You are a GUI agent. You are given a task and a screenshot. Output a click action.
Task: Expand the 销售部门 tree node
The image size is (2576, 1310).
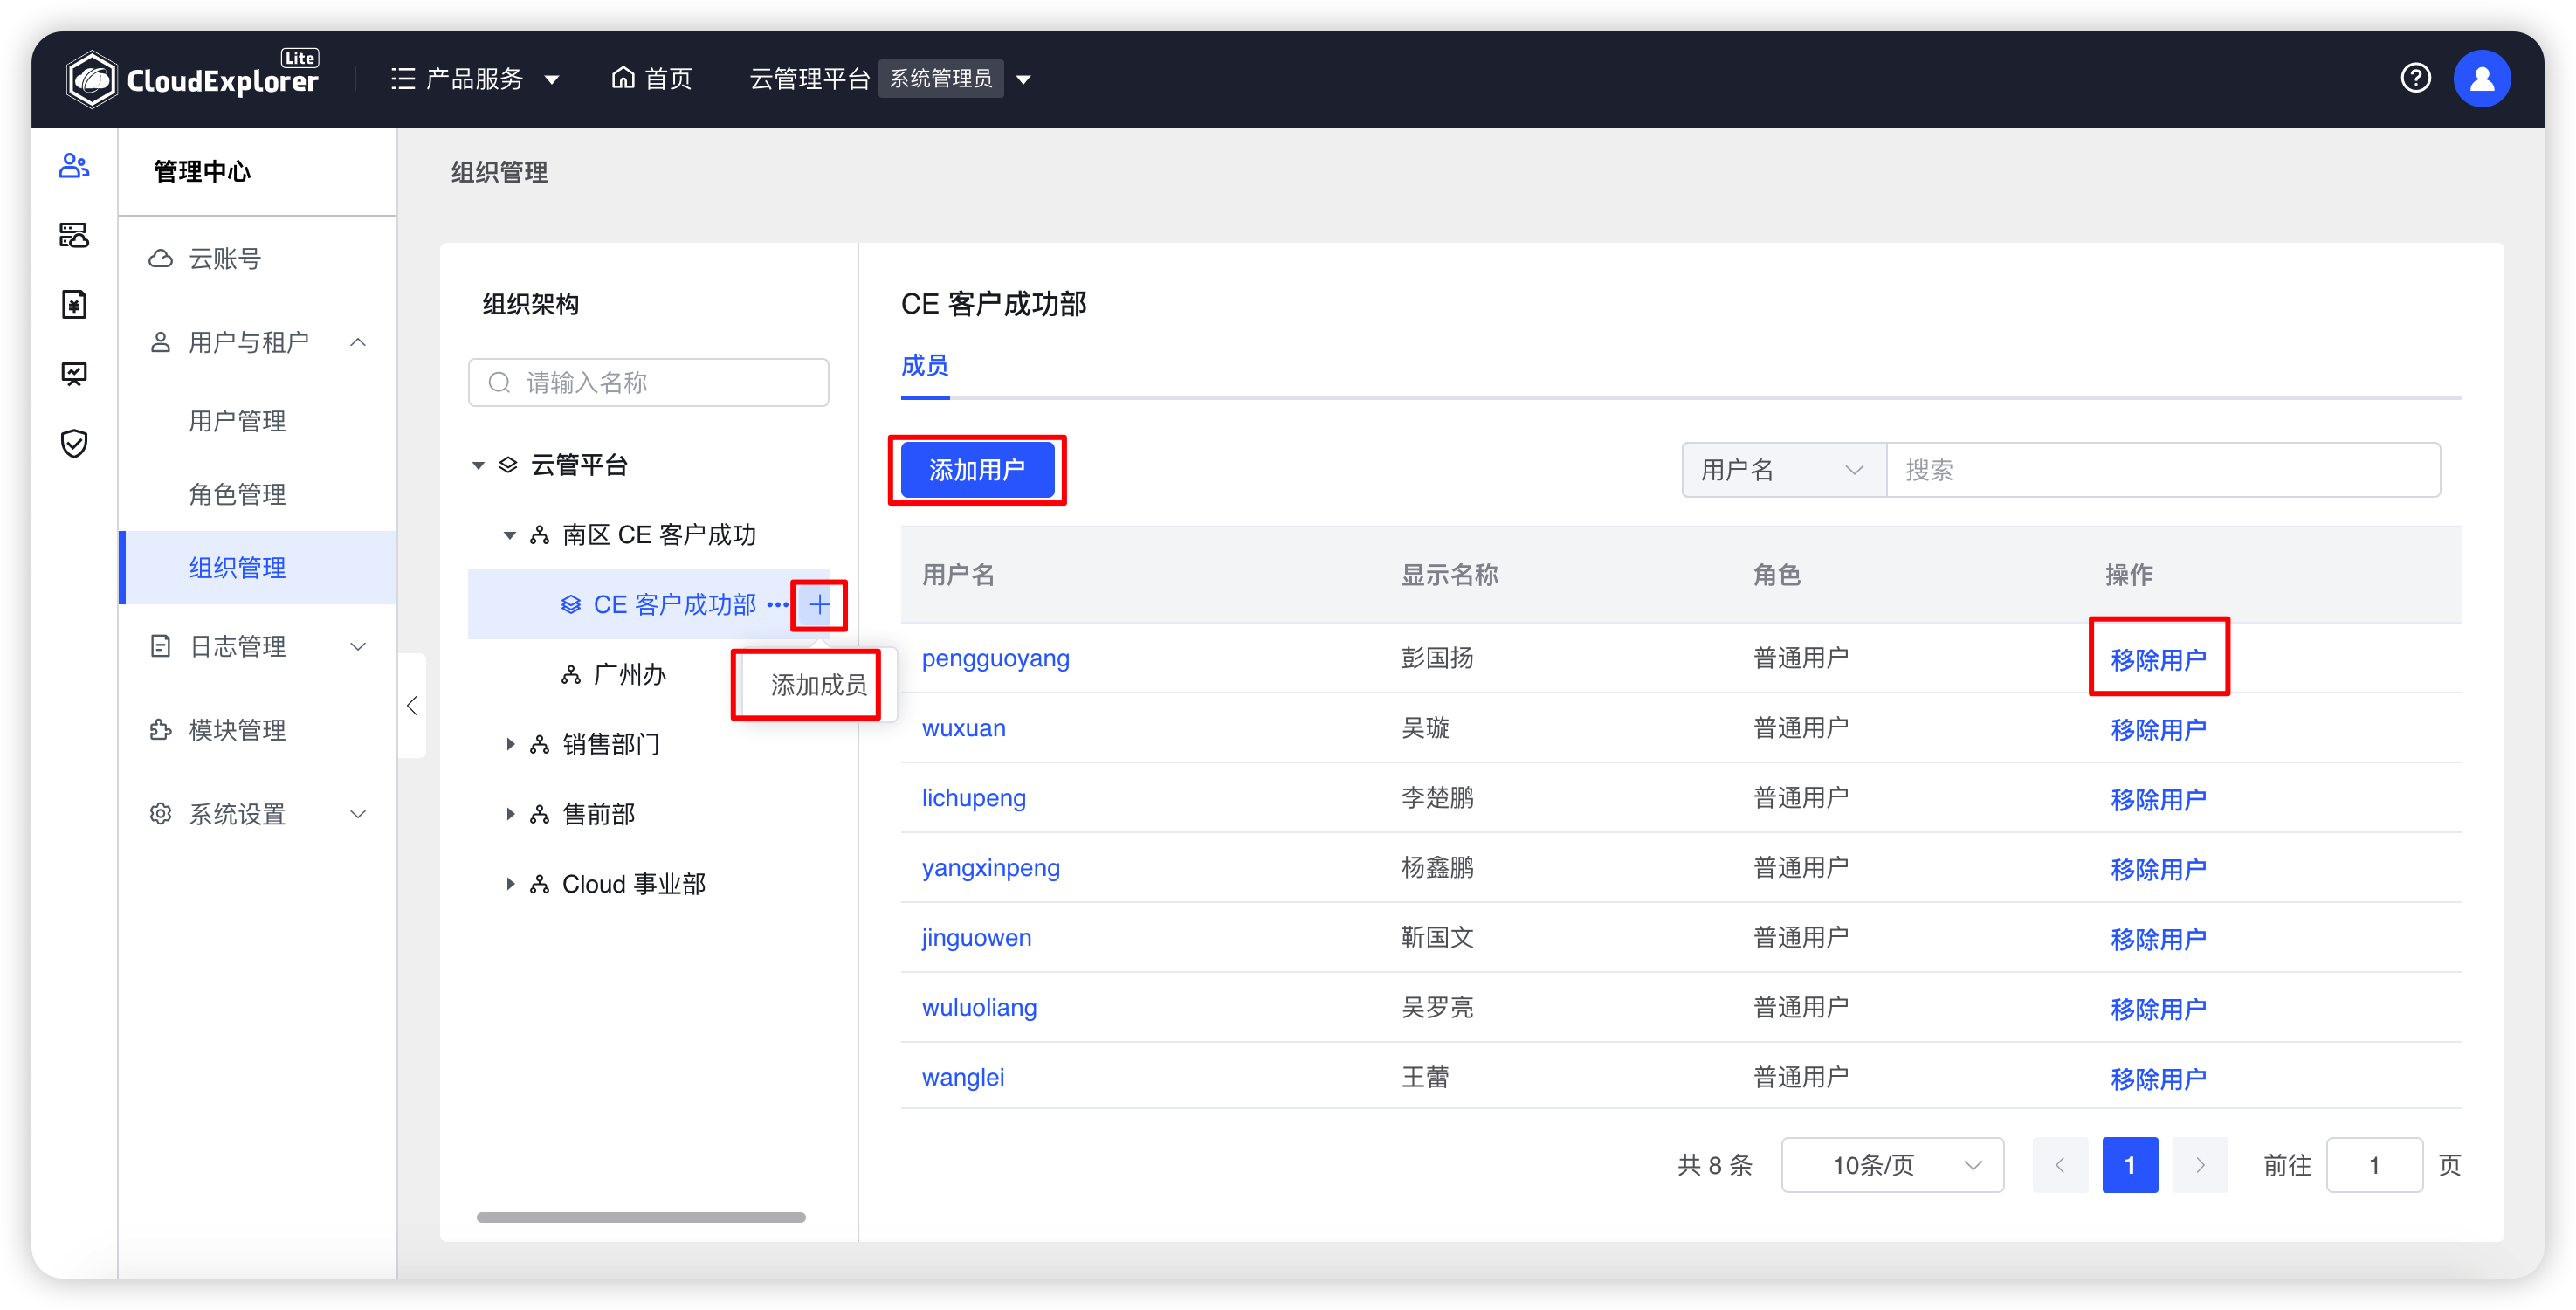[x=509, y=744]
